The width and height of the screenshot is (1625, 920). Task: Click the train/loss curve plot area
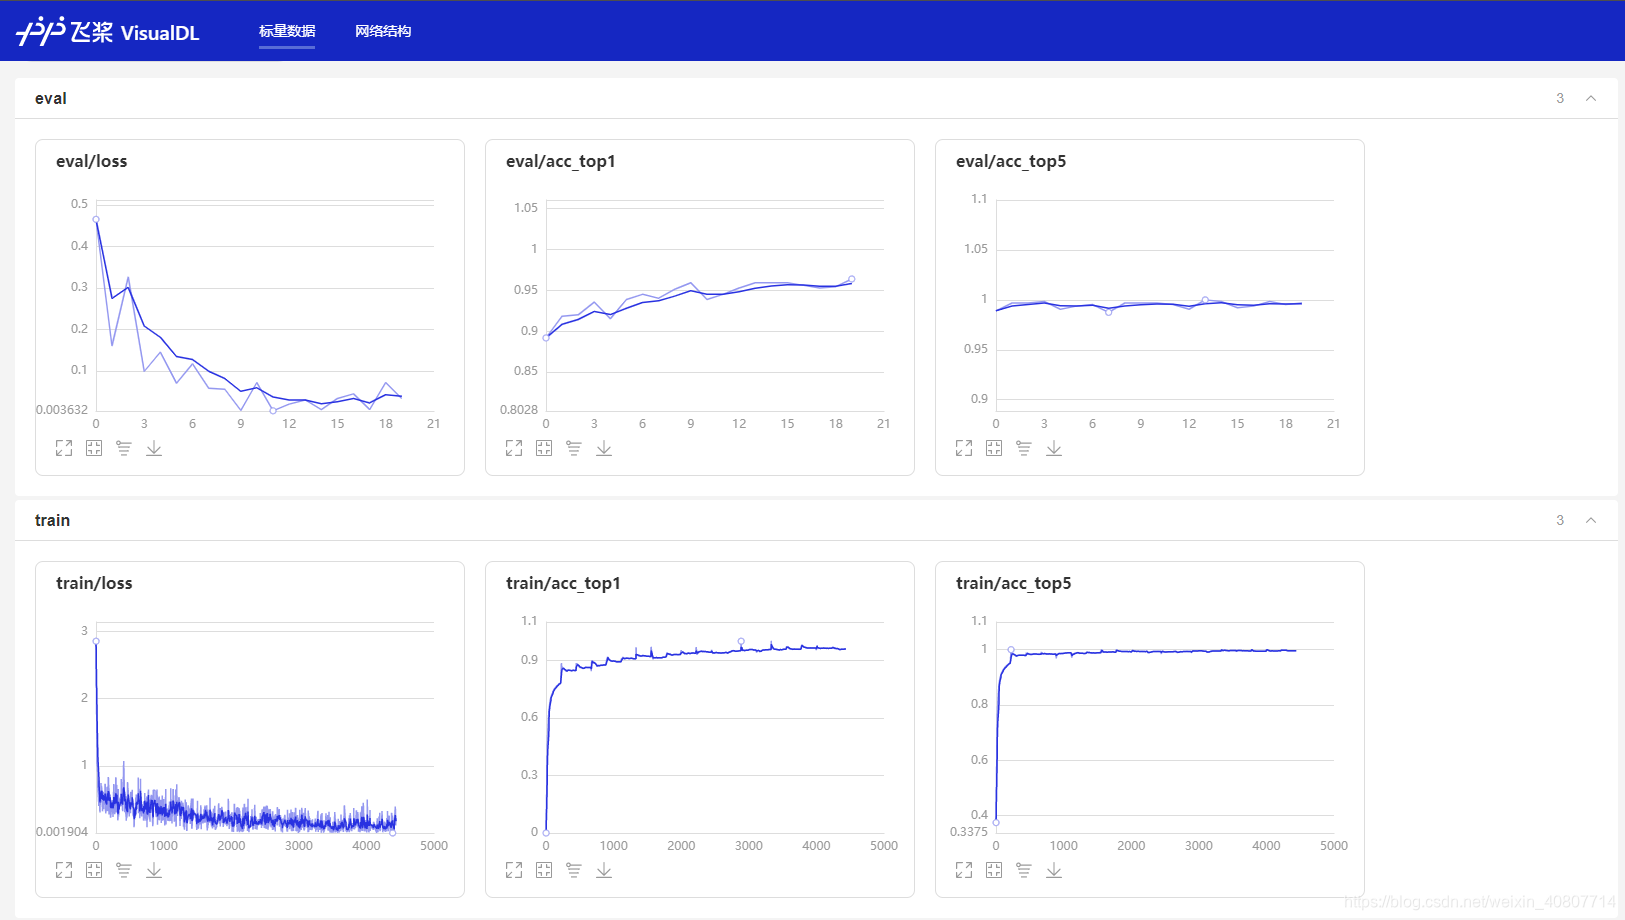pos(265,729)
